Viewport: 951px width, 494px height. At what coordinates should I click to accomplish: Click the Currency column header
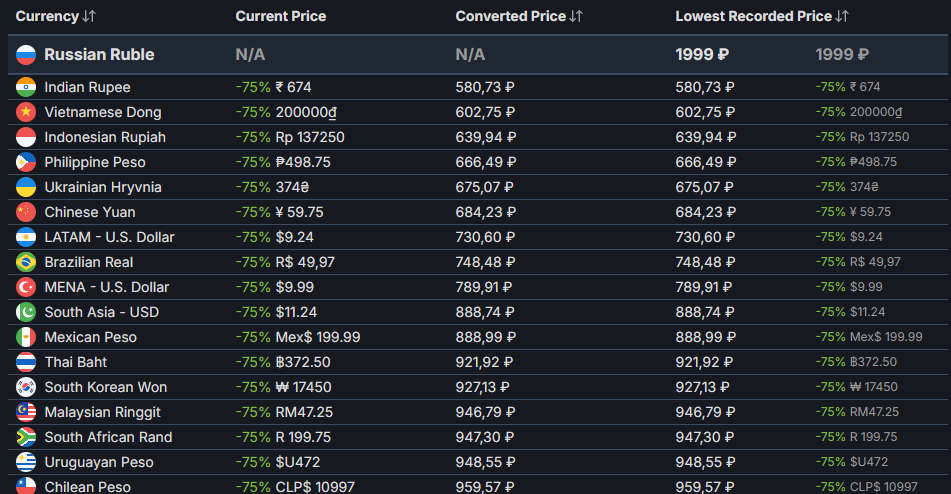tap(47, 16)
